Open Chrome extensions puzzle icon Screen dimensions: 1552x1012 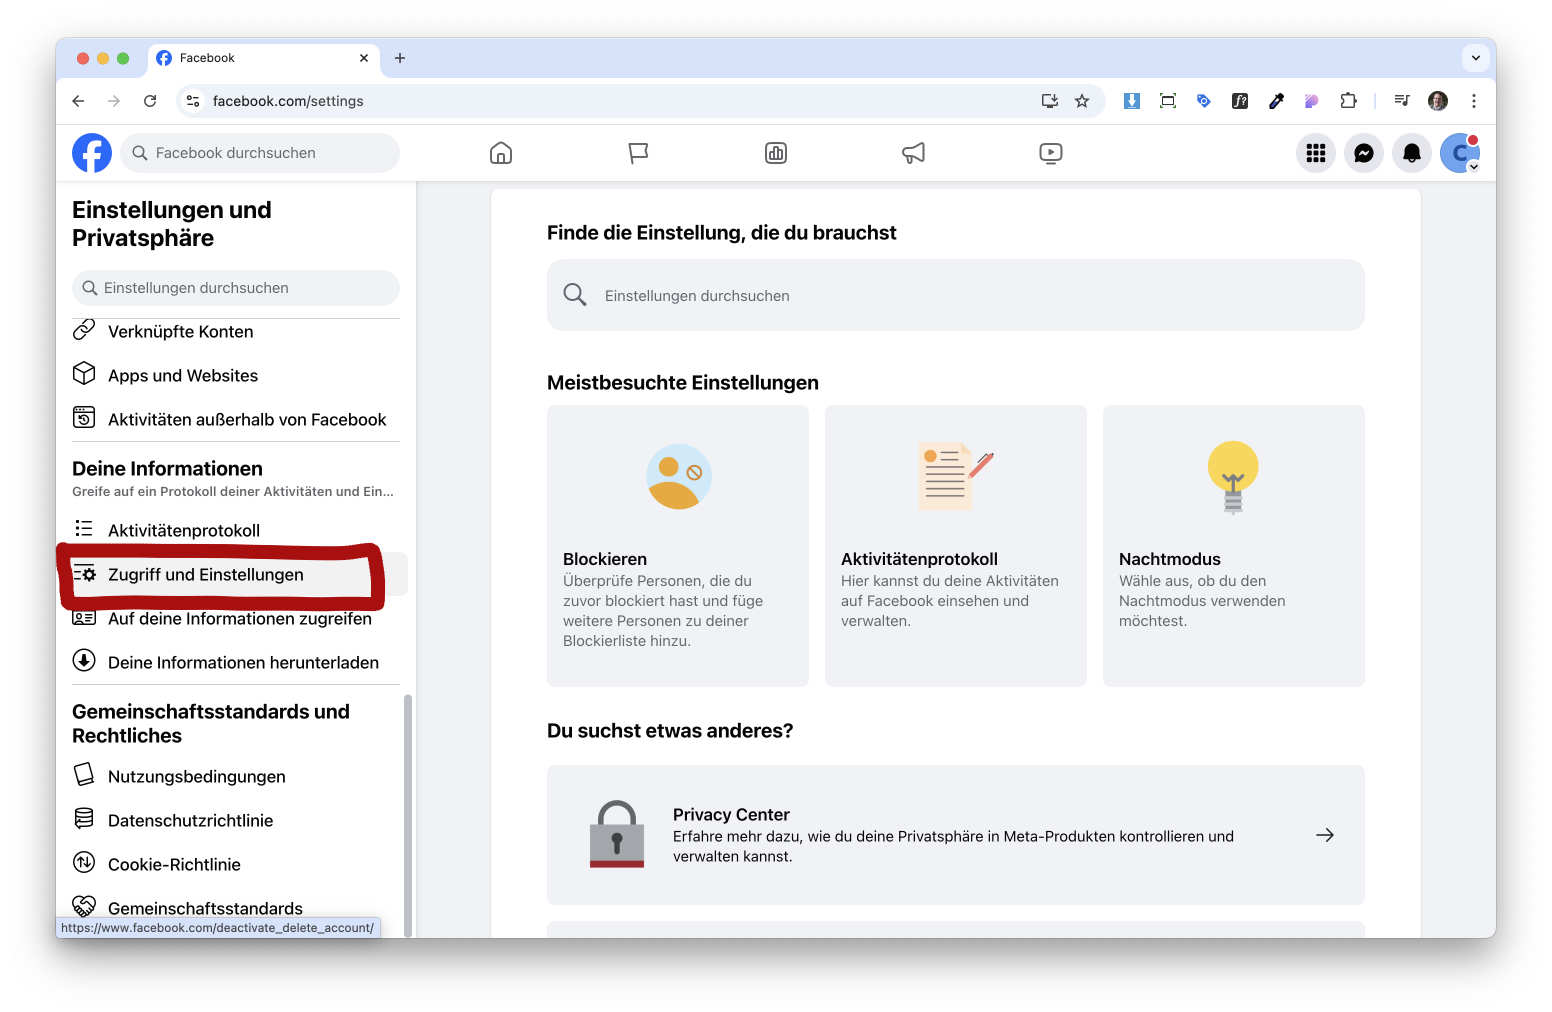[x=1348, y=101]
